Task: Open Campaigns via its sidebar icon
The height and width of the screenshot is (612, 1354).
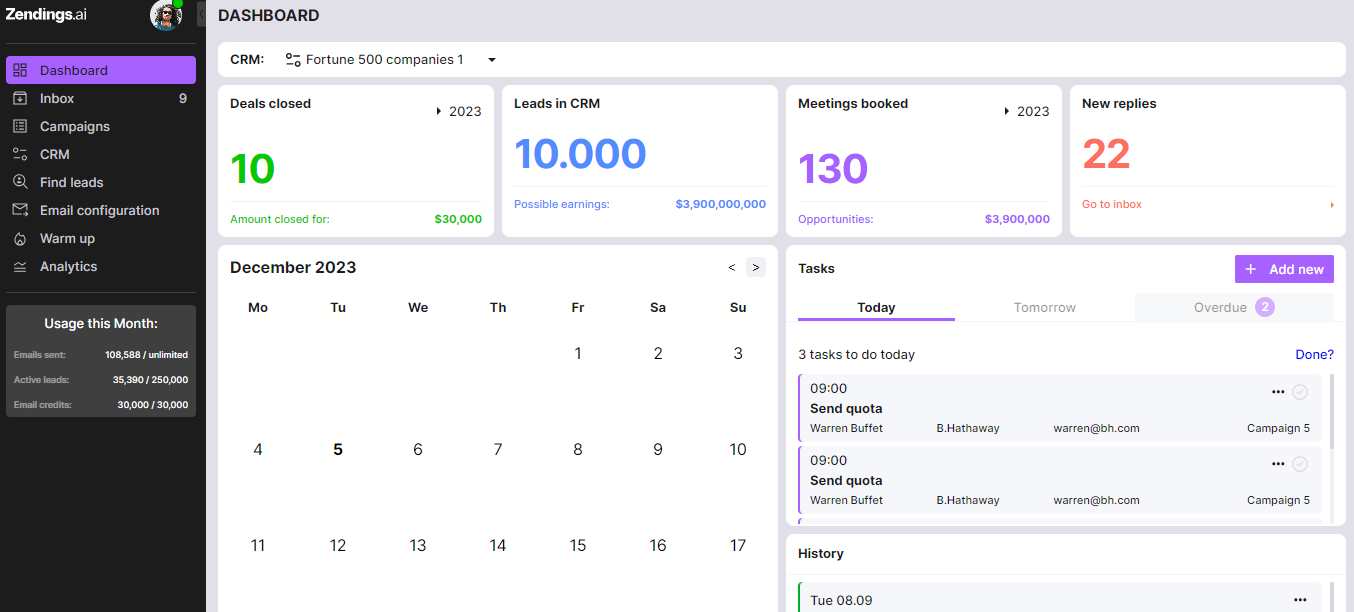Action: click(x=20, y=127)
